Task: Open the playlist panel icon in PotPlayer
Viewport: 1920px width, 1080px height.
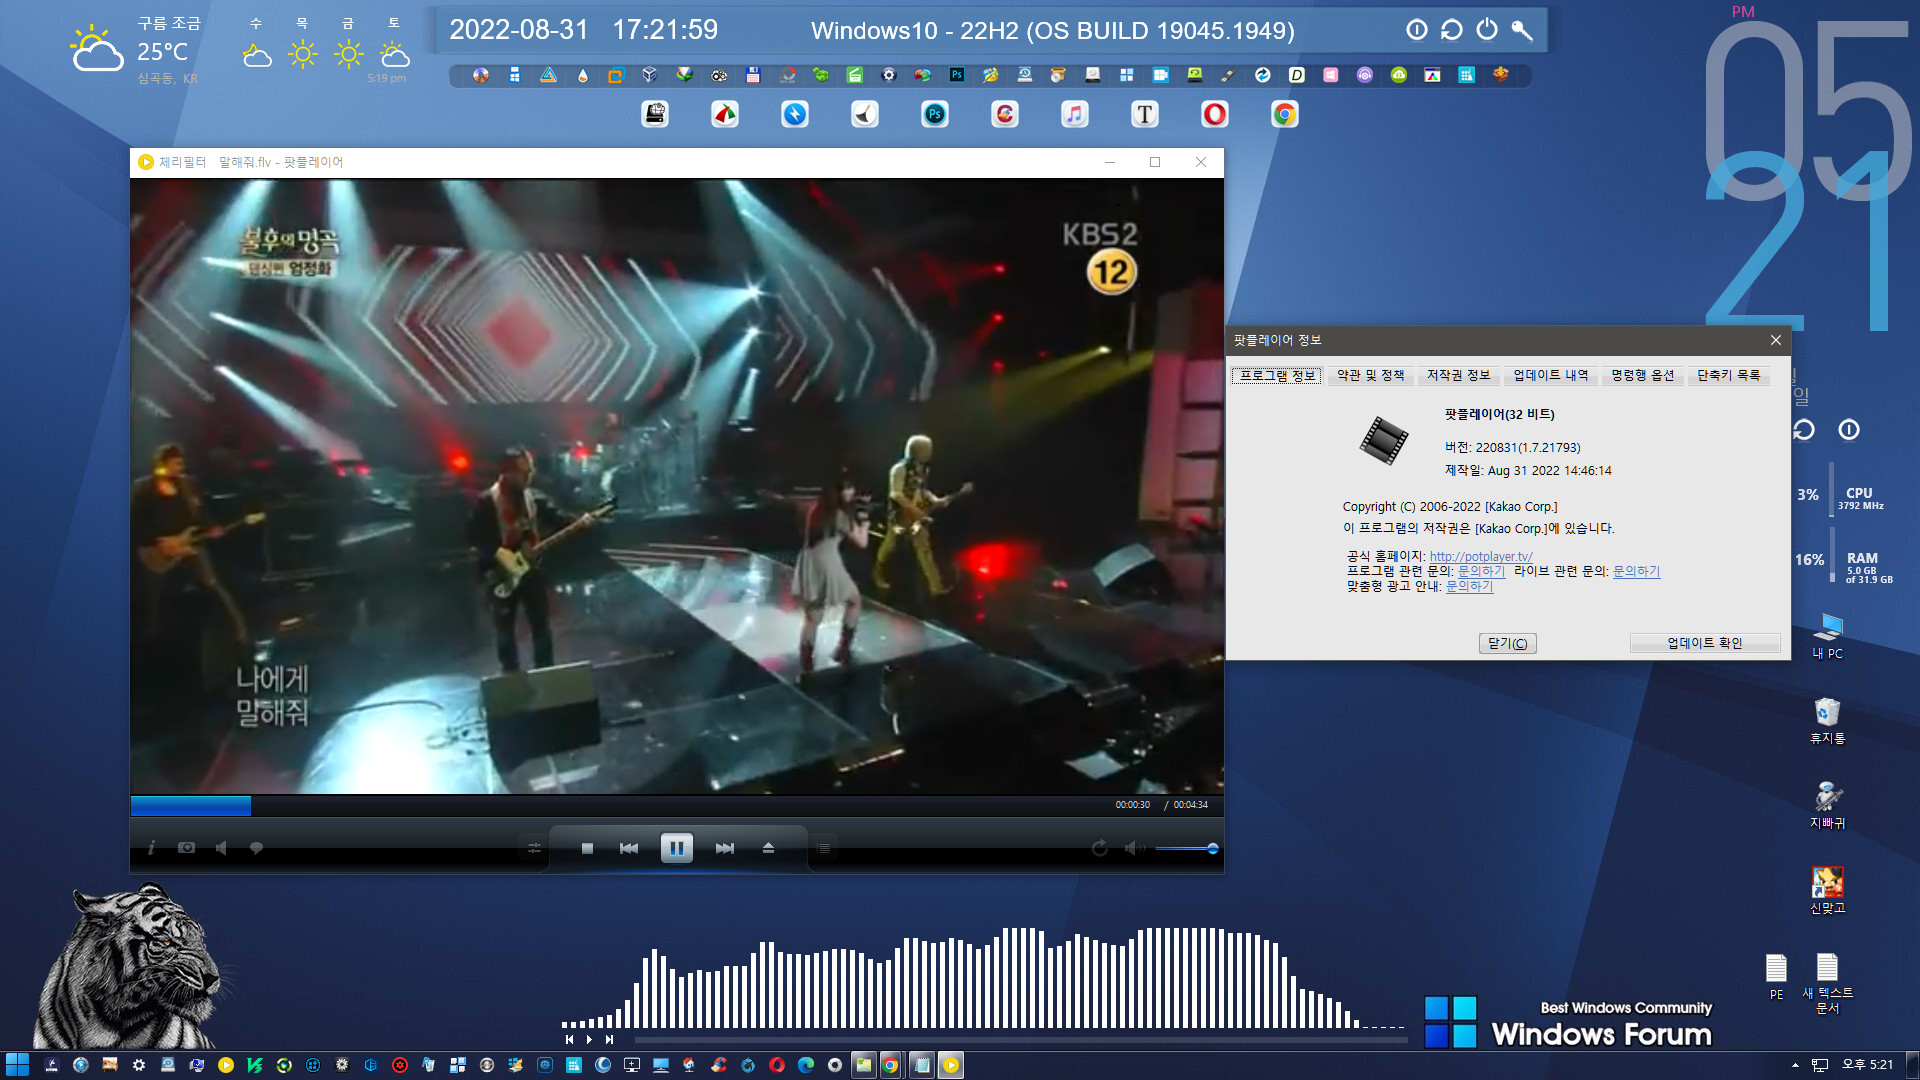Action: [x=823, y=848]
